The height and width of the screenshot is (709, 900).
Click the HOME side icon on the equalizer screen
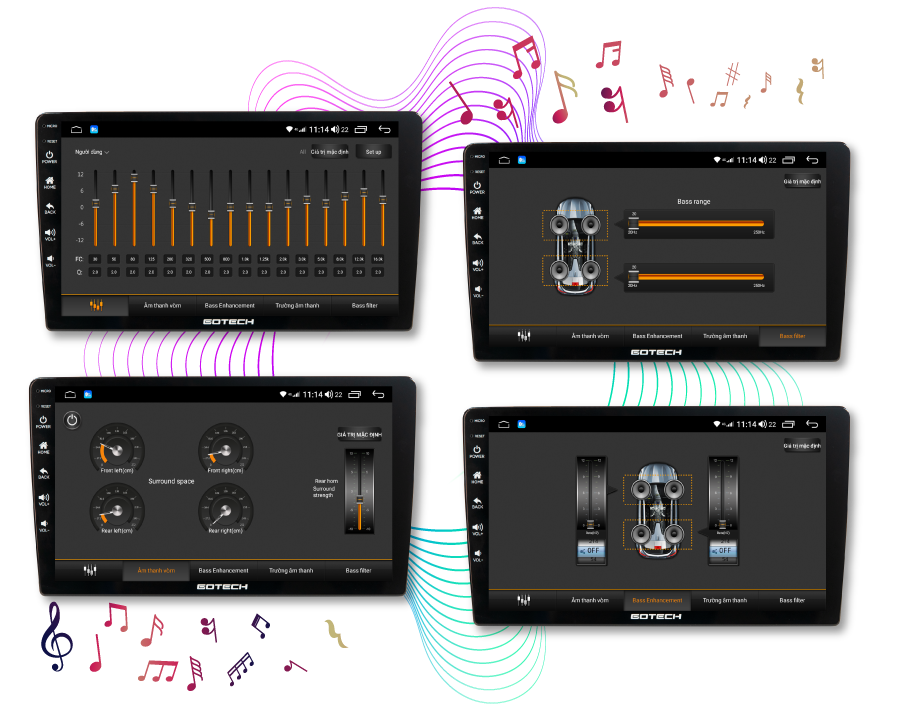pyautogui.click(x=49, y=183)
